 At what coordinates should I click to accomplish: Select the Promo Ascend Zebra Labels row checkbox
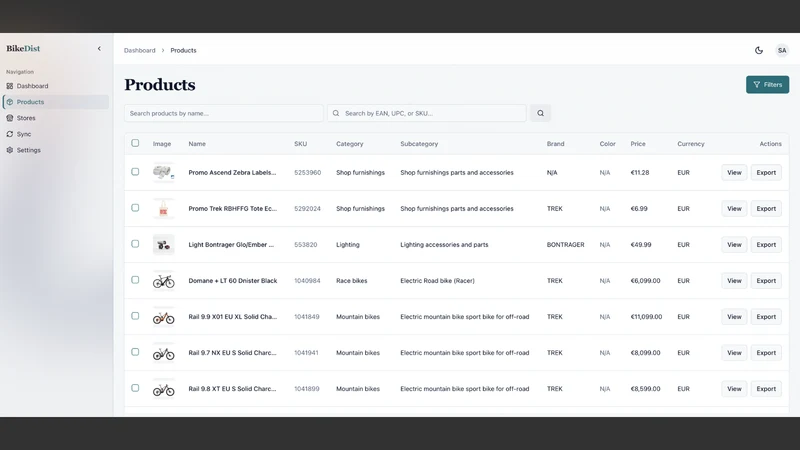coord(135,172)
